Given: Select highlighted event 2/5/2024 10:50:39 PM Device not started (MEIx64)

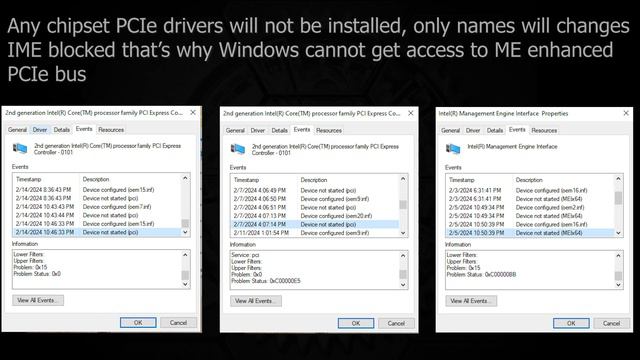Looking at the screenshot, I should coord(530,233).
